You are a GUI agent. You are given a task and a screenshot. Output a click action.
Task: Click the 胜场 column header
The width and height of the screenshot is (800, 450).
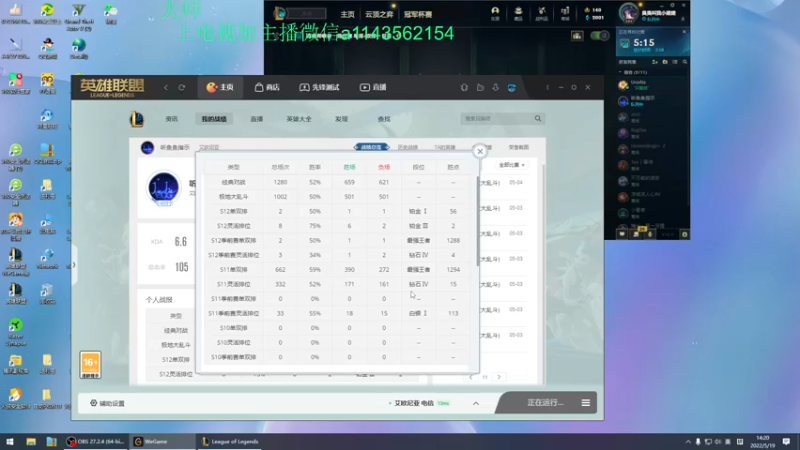click(349, 167)
